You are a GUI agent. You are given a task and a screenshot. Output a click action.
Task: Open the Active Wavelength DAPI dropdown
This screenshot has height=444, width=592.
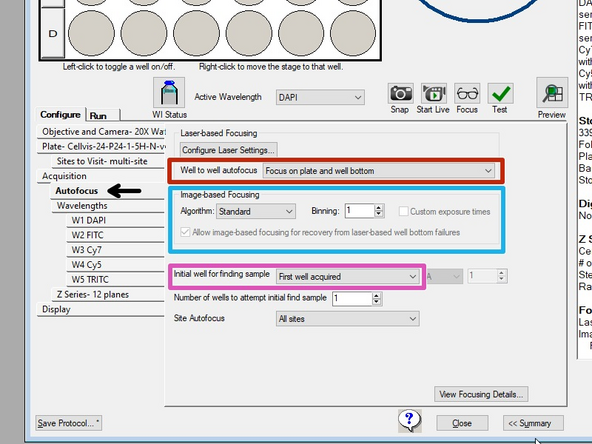coord(320,97)
